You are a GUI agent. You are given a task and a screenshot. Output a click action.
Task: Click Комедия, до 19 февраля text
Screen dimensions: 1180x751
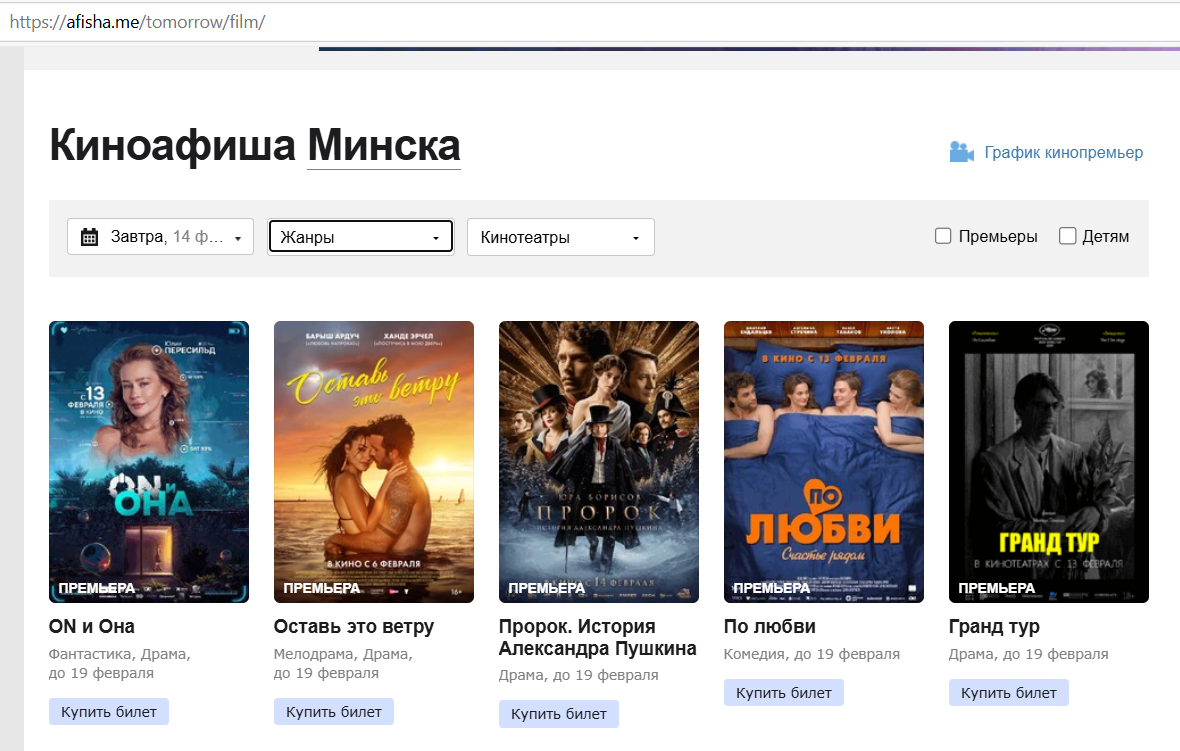[x=812, y=654]
